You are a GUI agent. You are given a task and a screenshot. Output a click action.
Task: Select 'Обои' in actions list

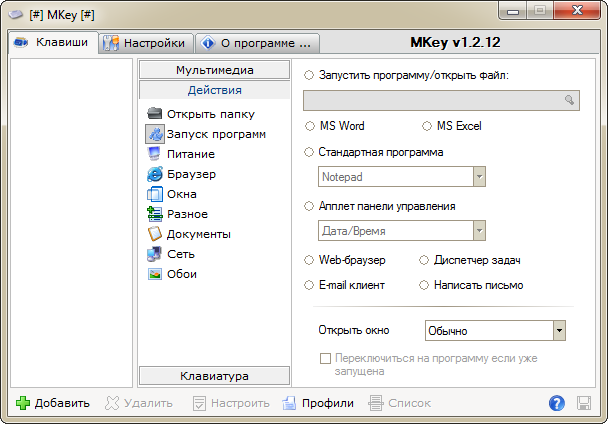181,274
